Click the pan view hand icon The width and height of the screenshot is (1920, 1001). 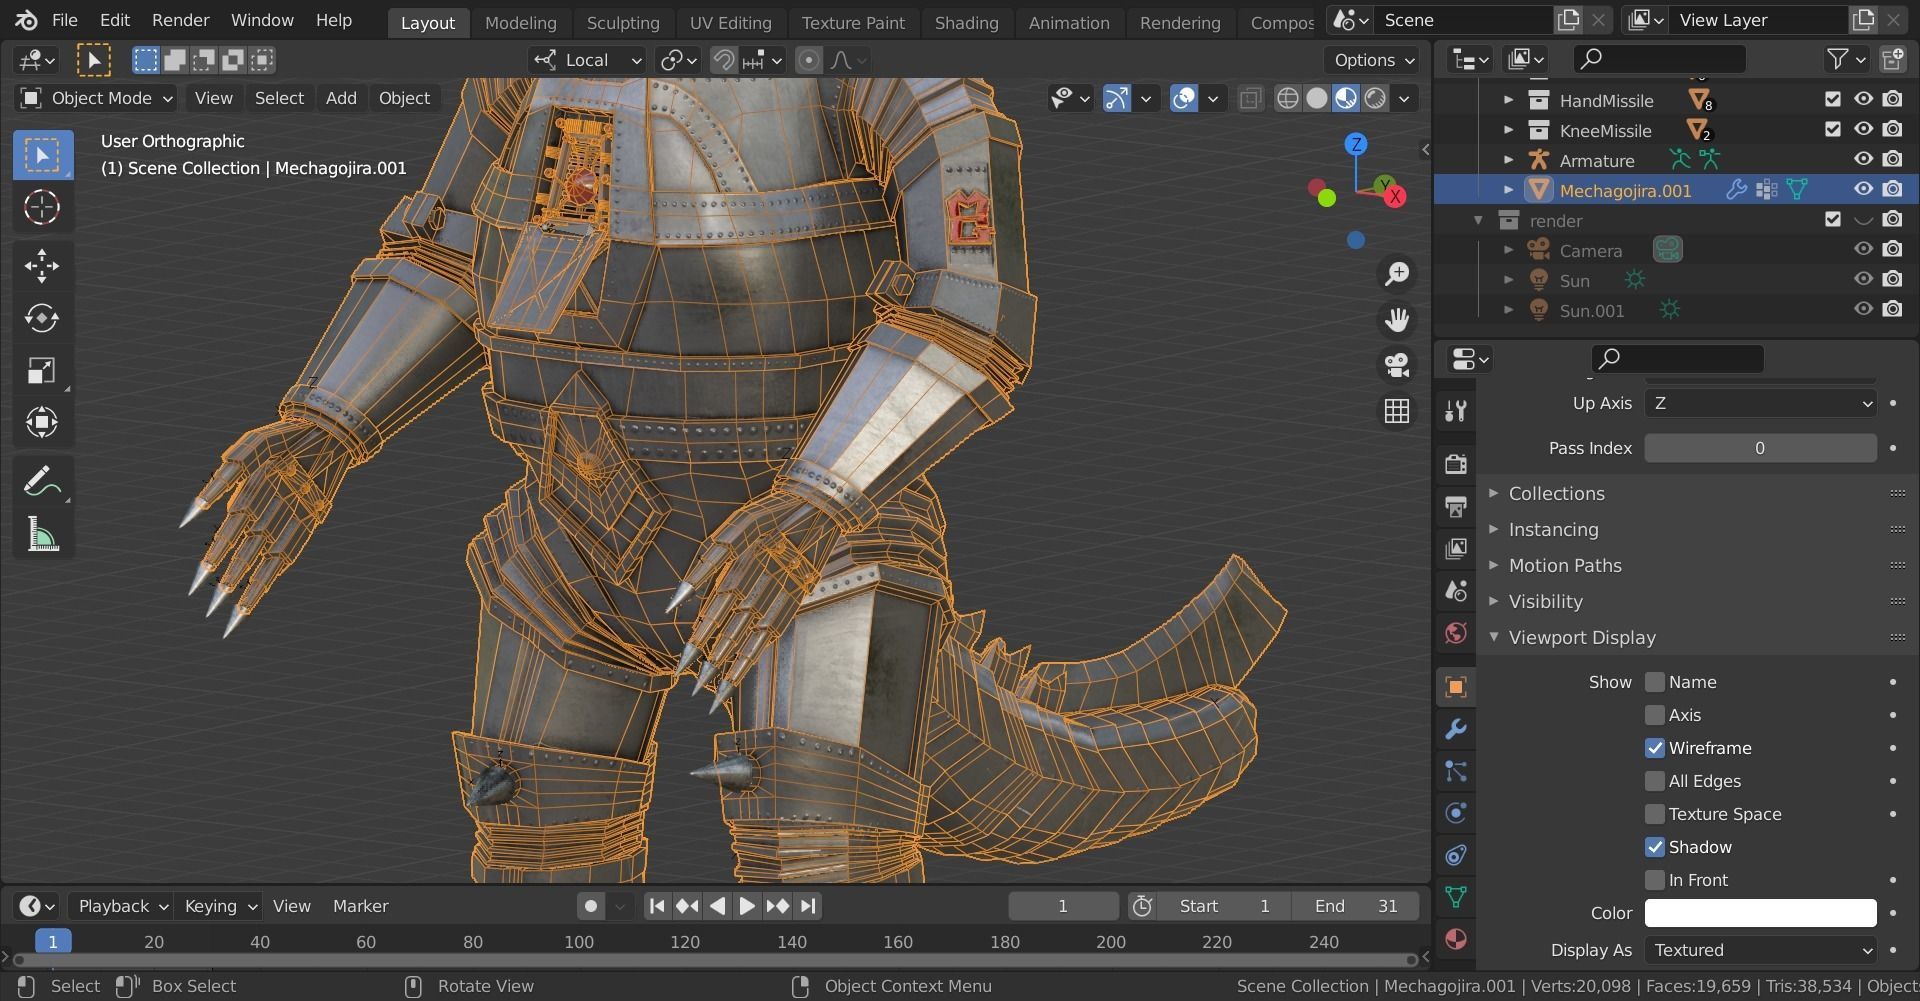coord(1397,320)
